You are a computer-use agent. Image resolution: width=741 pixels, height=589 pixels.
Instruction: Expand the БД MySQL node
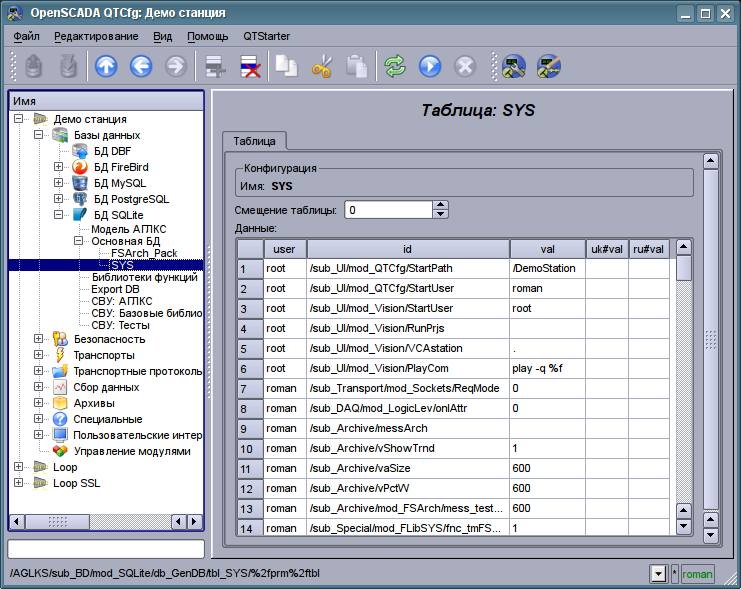[58, 183]
